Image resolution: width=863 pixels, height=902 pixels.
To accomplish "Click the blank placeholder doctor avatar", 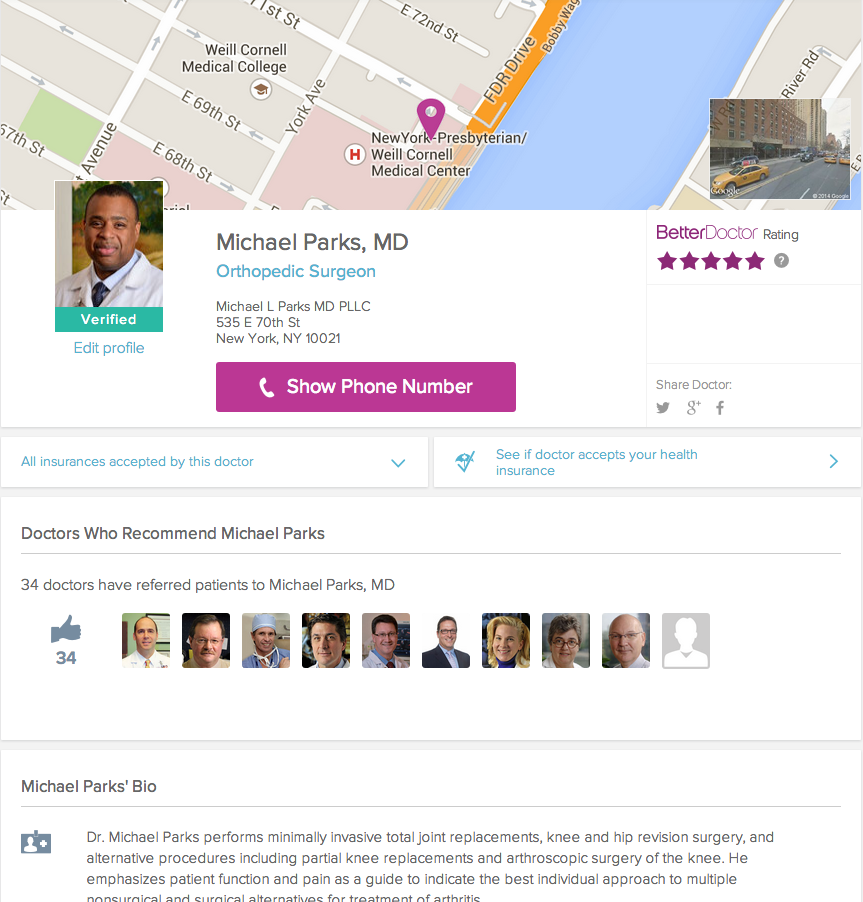I will coord(686,641).
